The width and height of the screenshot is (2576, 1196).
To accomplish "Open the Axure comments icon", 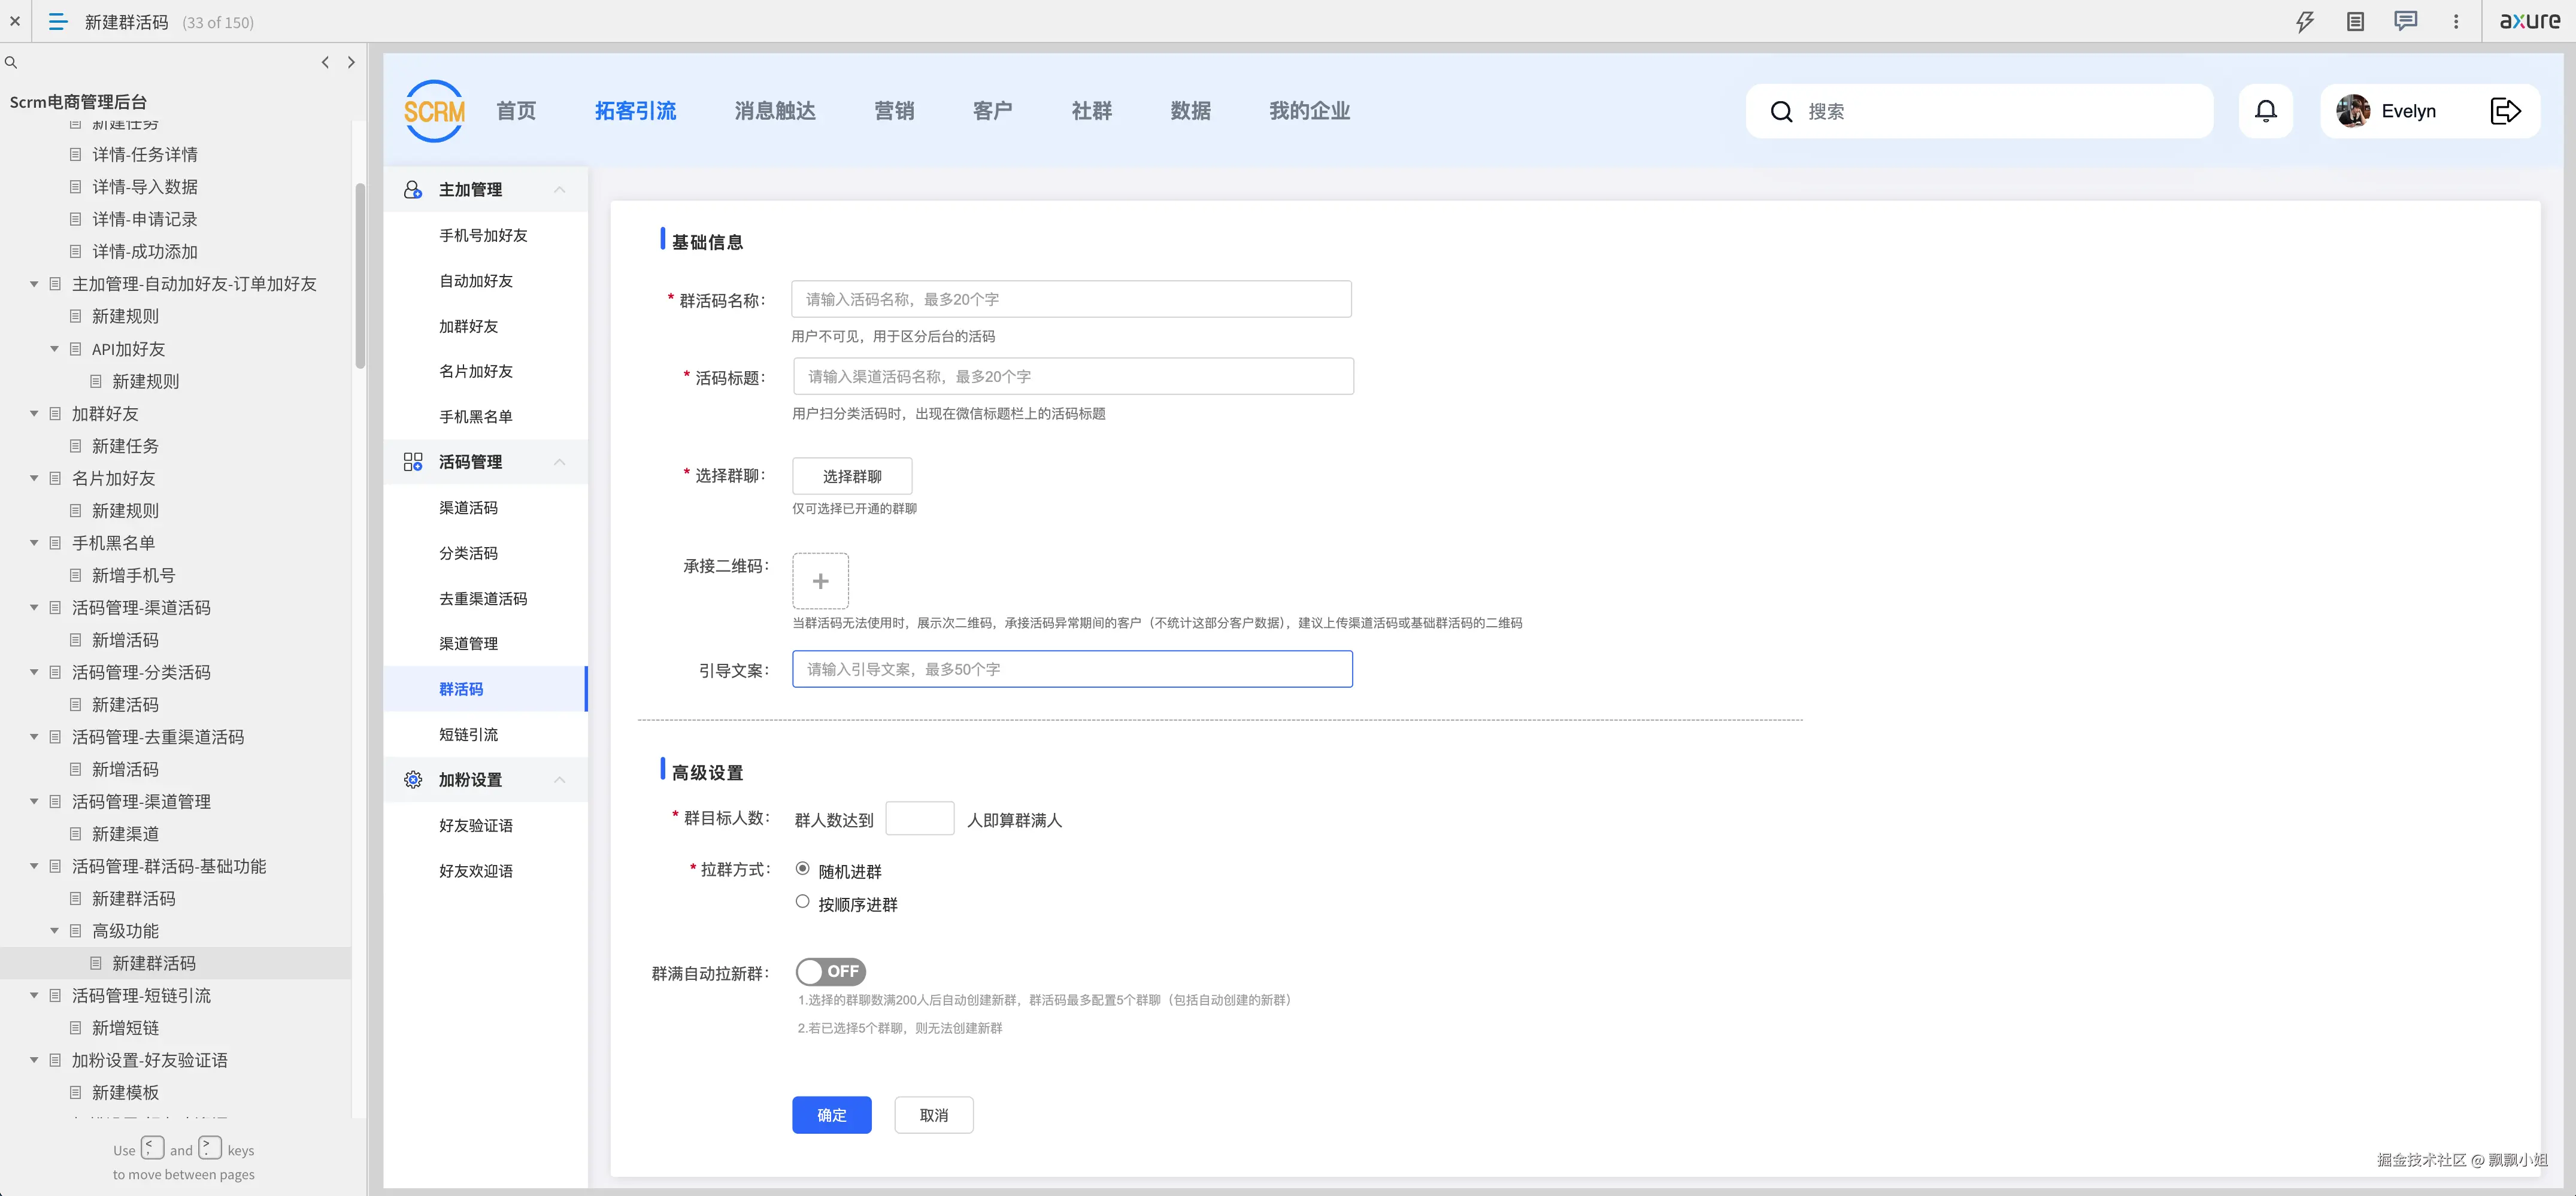I will coord(2405,21).
